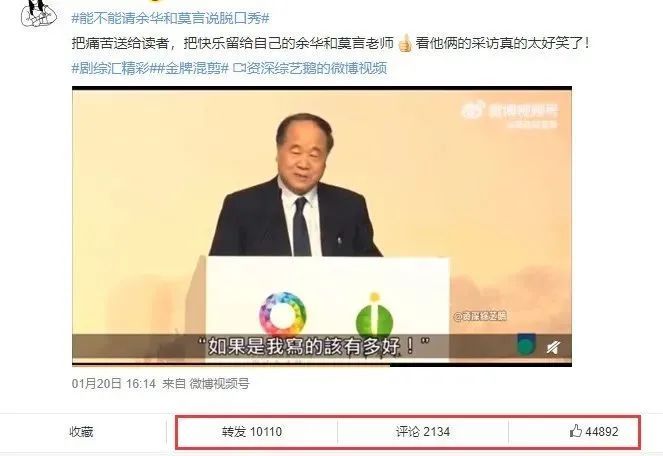Click the Weibo video logo watermark
The height and width of the screenshot is (456, 663).
510,113
